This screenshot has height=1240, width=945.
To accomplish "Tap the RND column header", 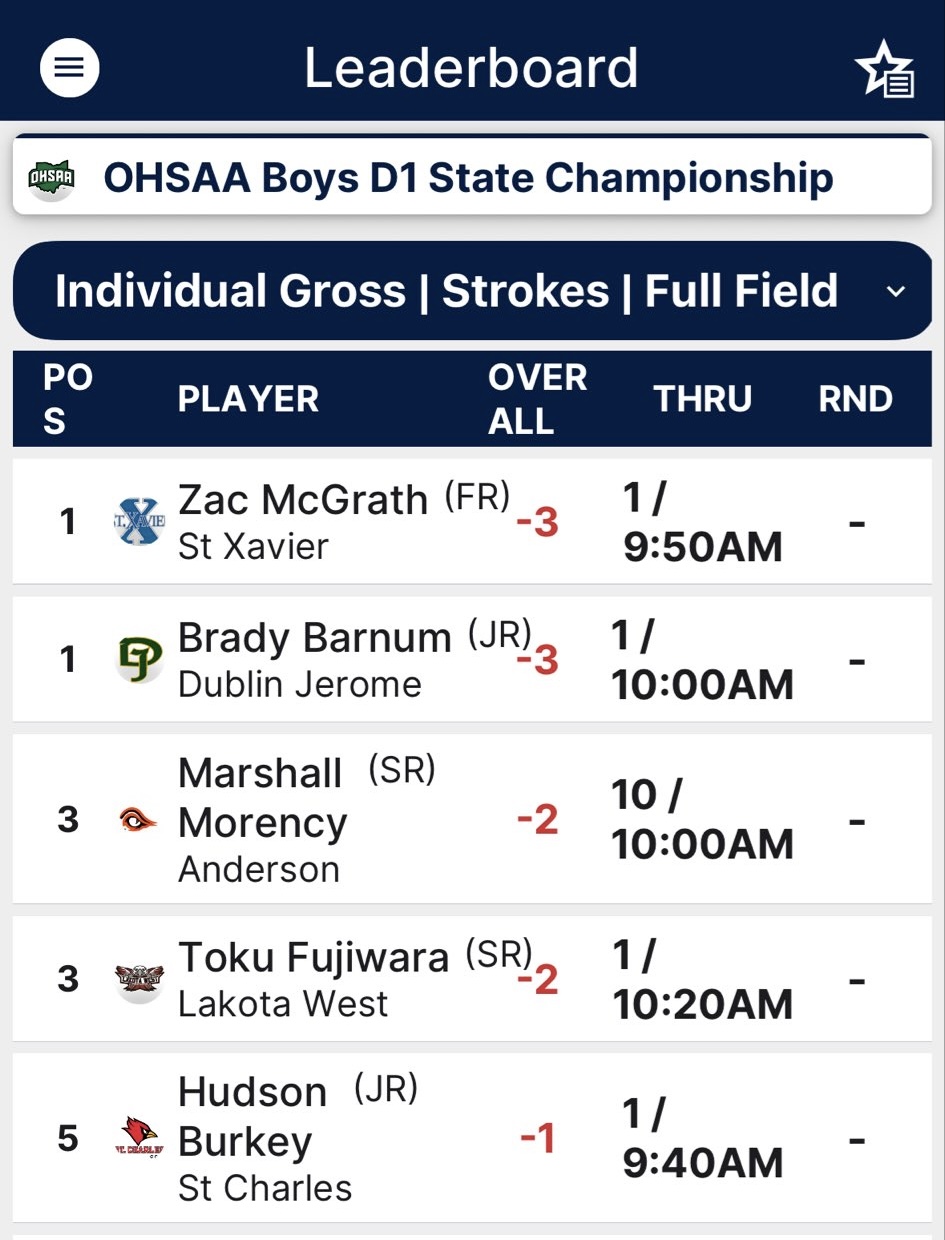I will (x=855, y=399).
